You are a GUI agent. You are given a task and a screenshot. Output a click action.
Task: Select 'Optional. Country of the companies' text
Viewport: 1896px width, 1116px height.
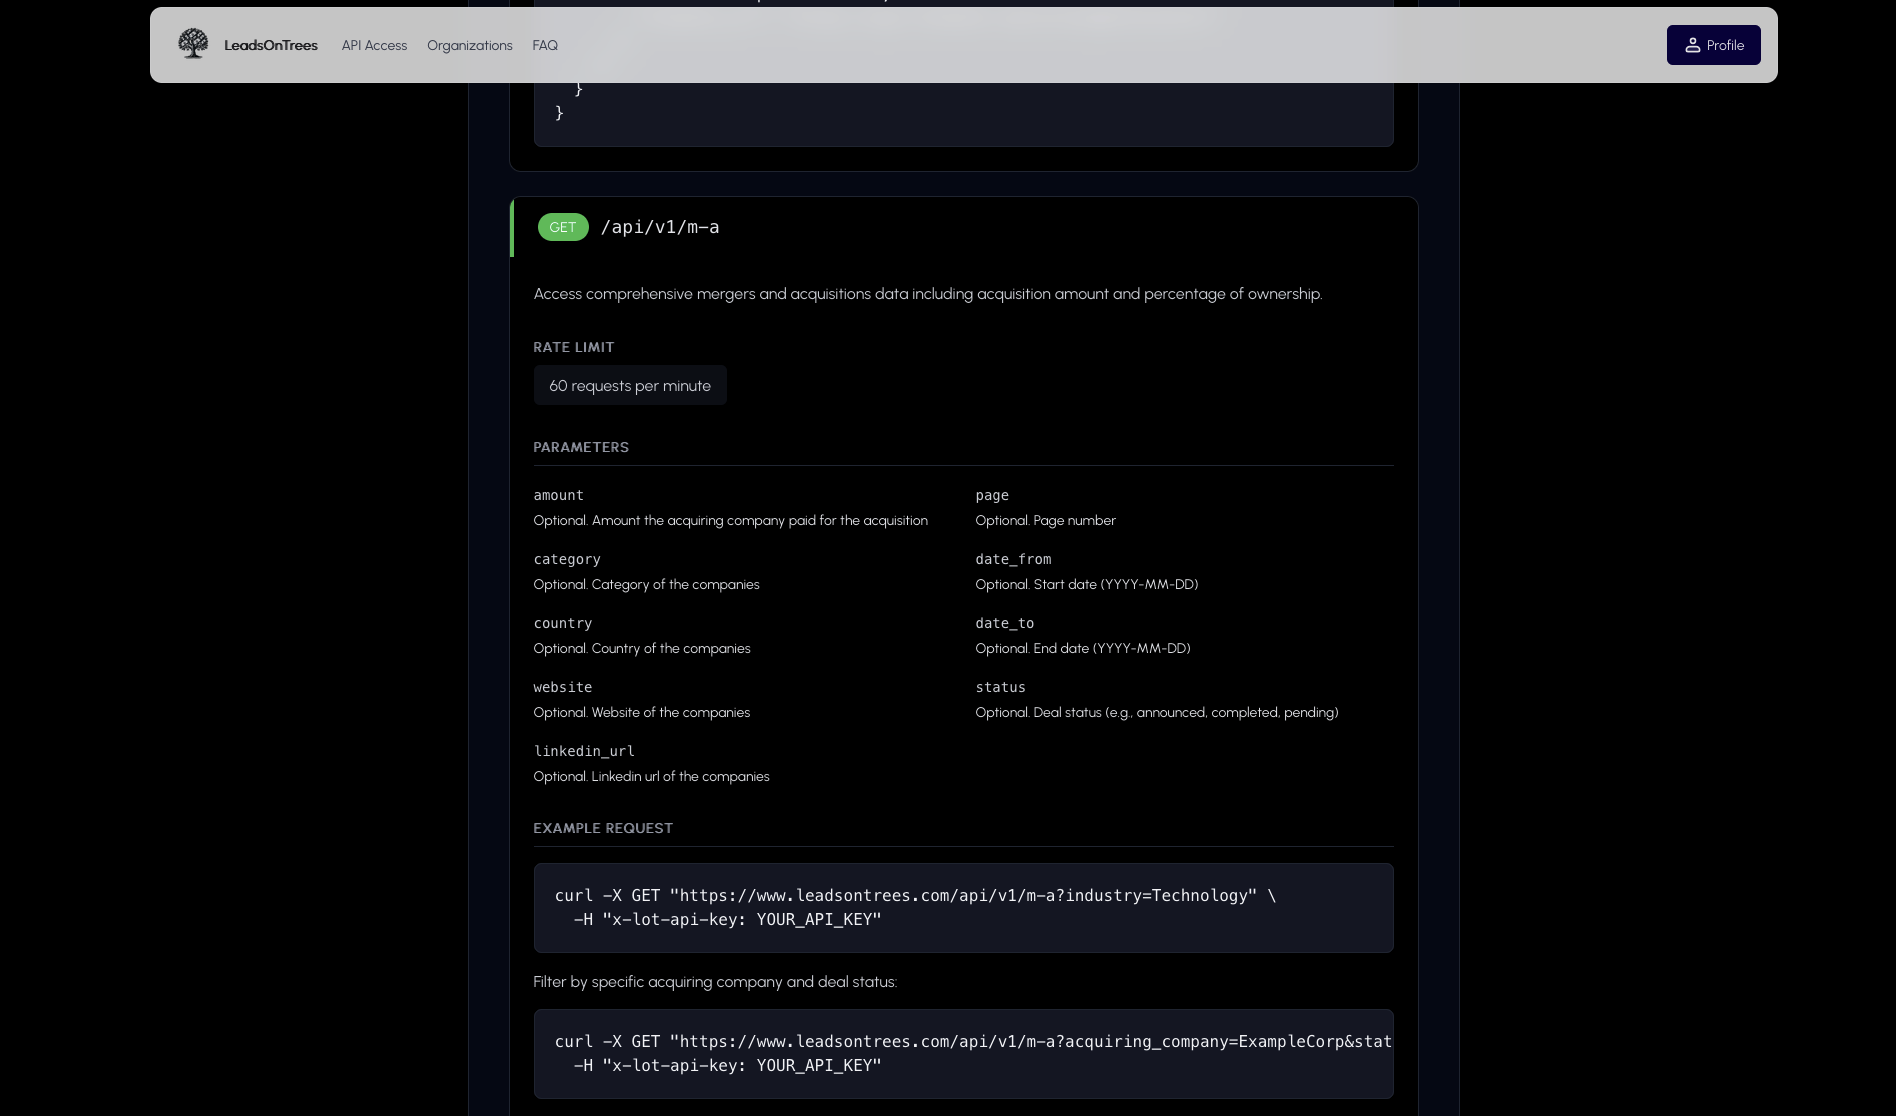[642, 648]
